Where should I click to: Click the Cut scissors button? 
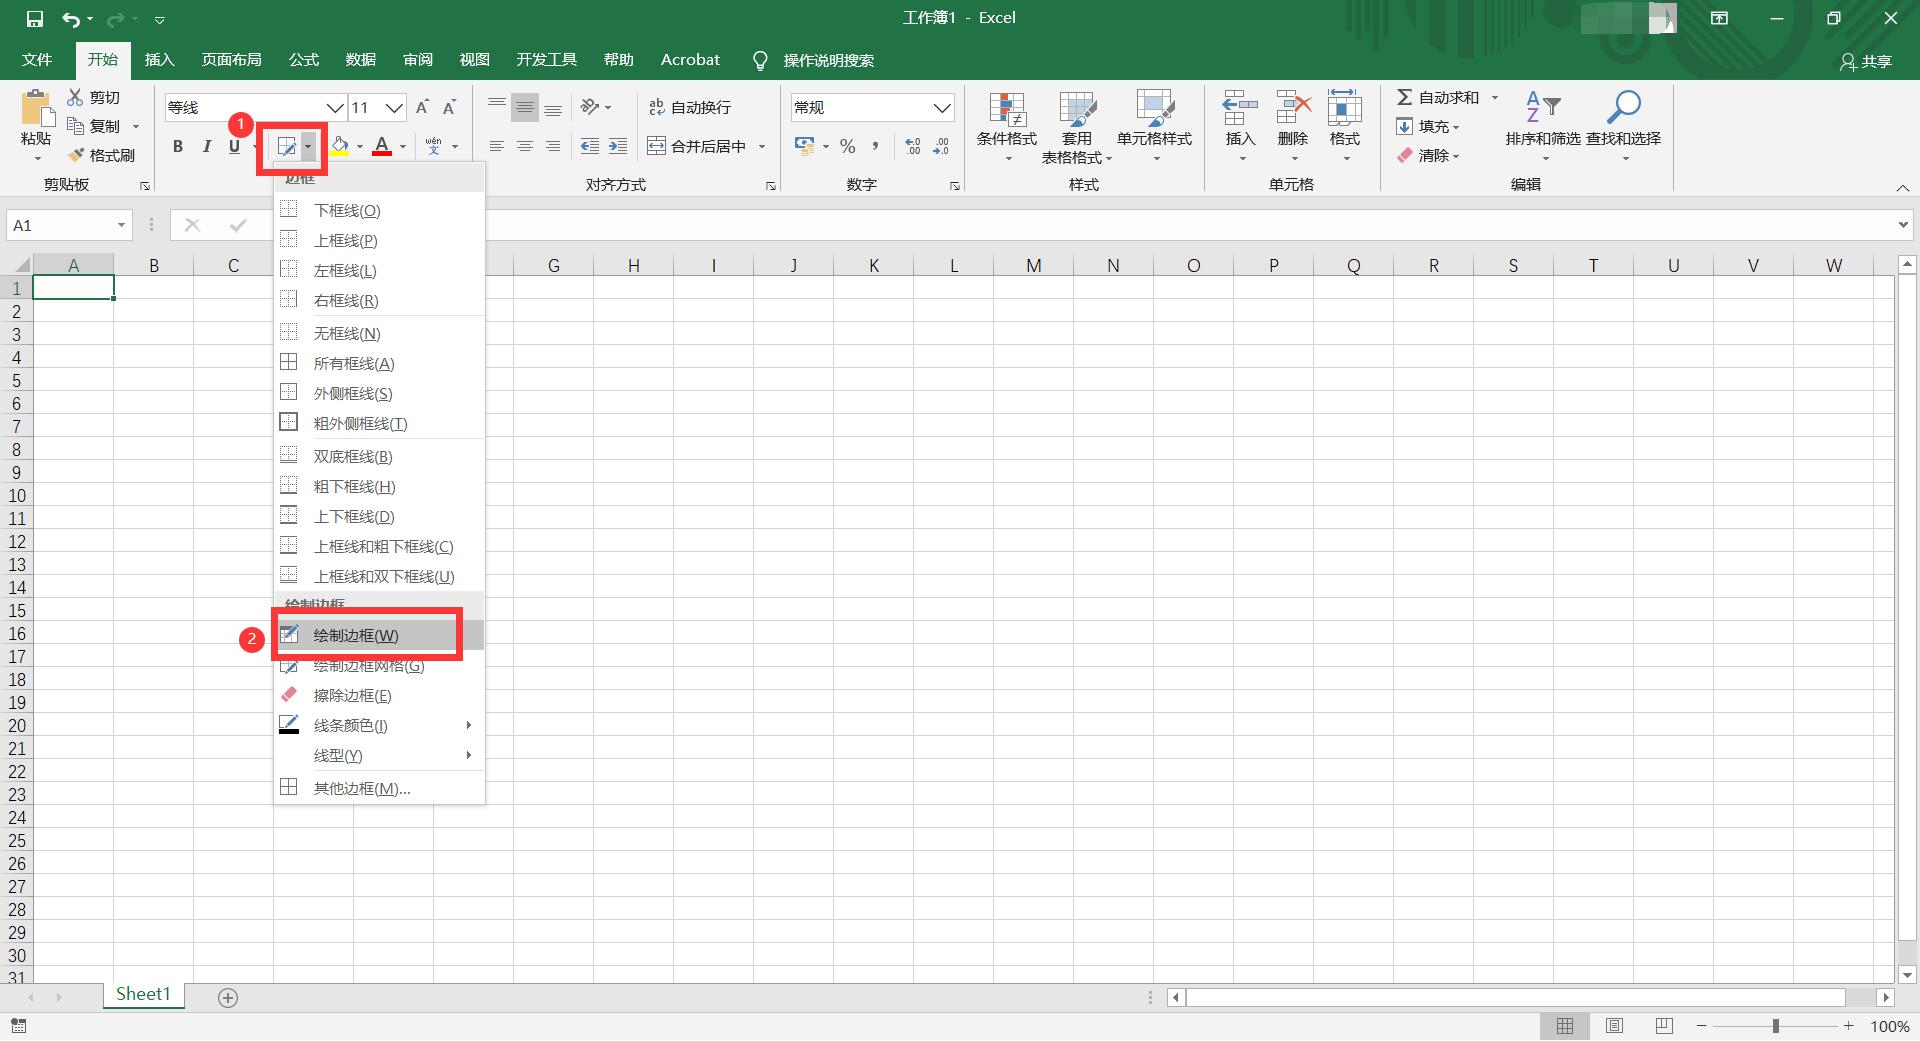point(94,97)
